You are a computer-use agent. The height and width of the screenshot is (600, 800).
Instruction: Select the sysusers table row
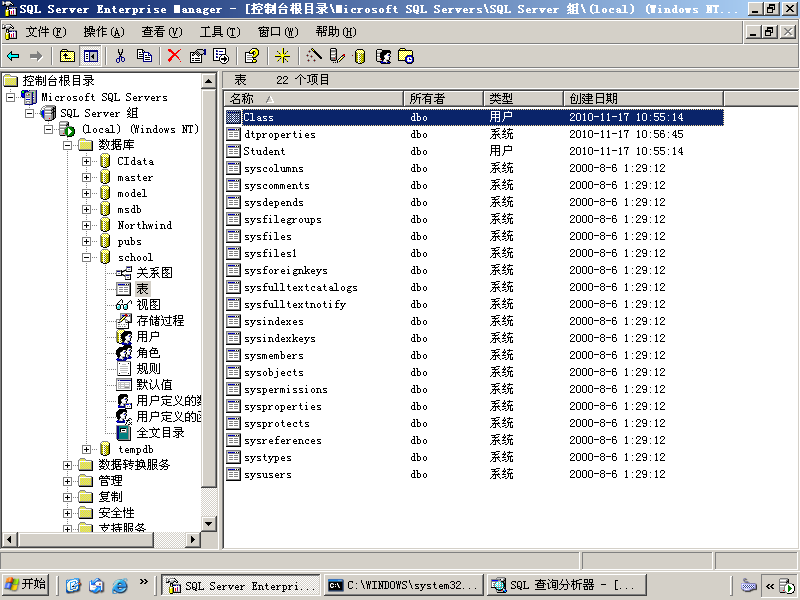[474, 474]
